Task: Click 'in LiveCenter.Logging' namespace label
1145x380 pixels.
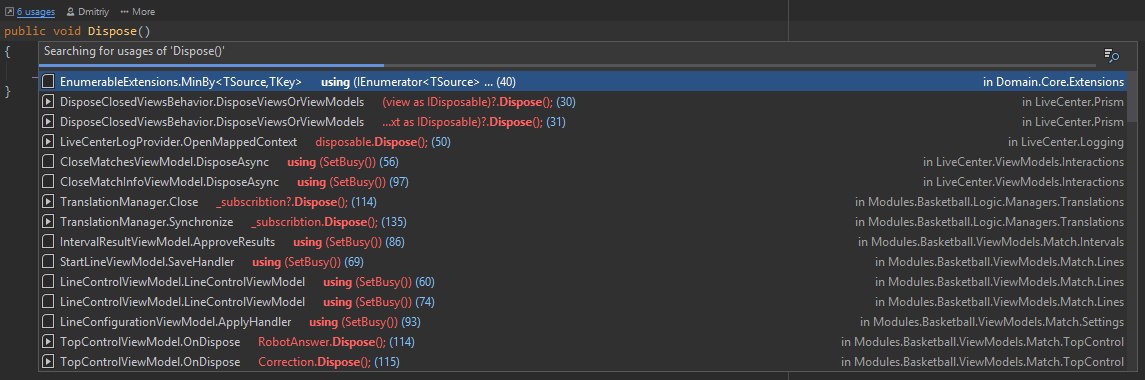Action: pos(1066,142)
